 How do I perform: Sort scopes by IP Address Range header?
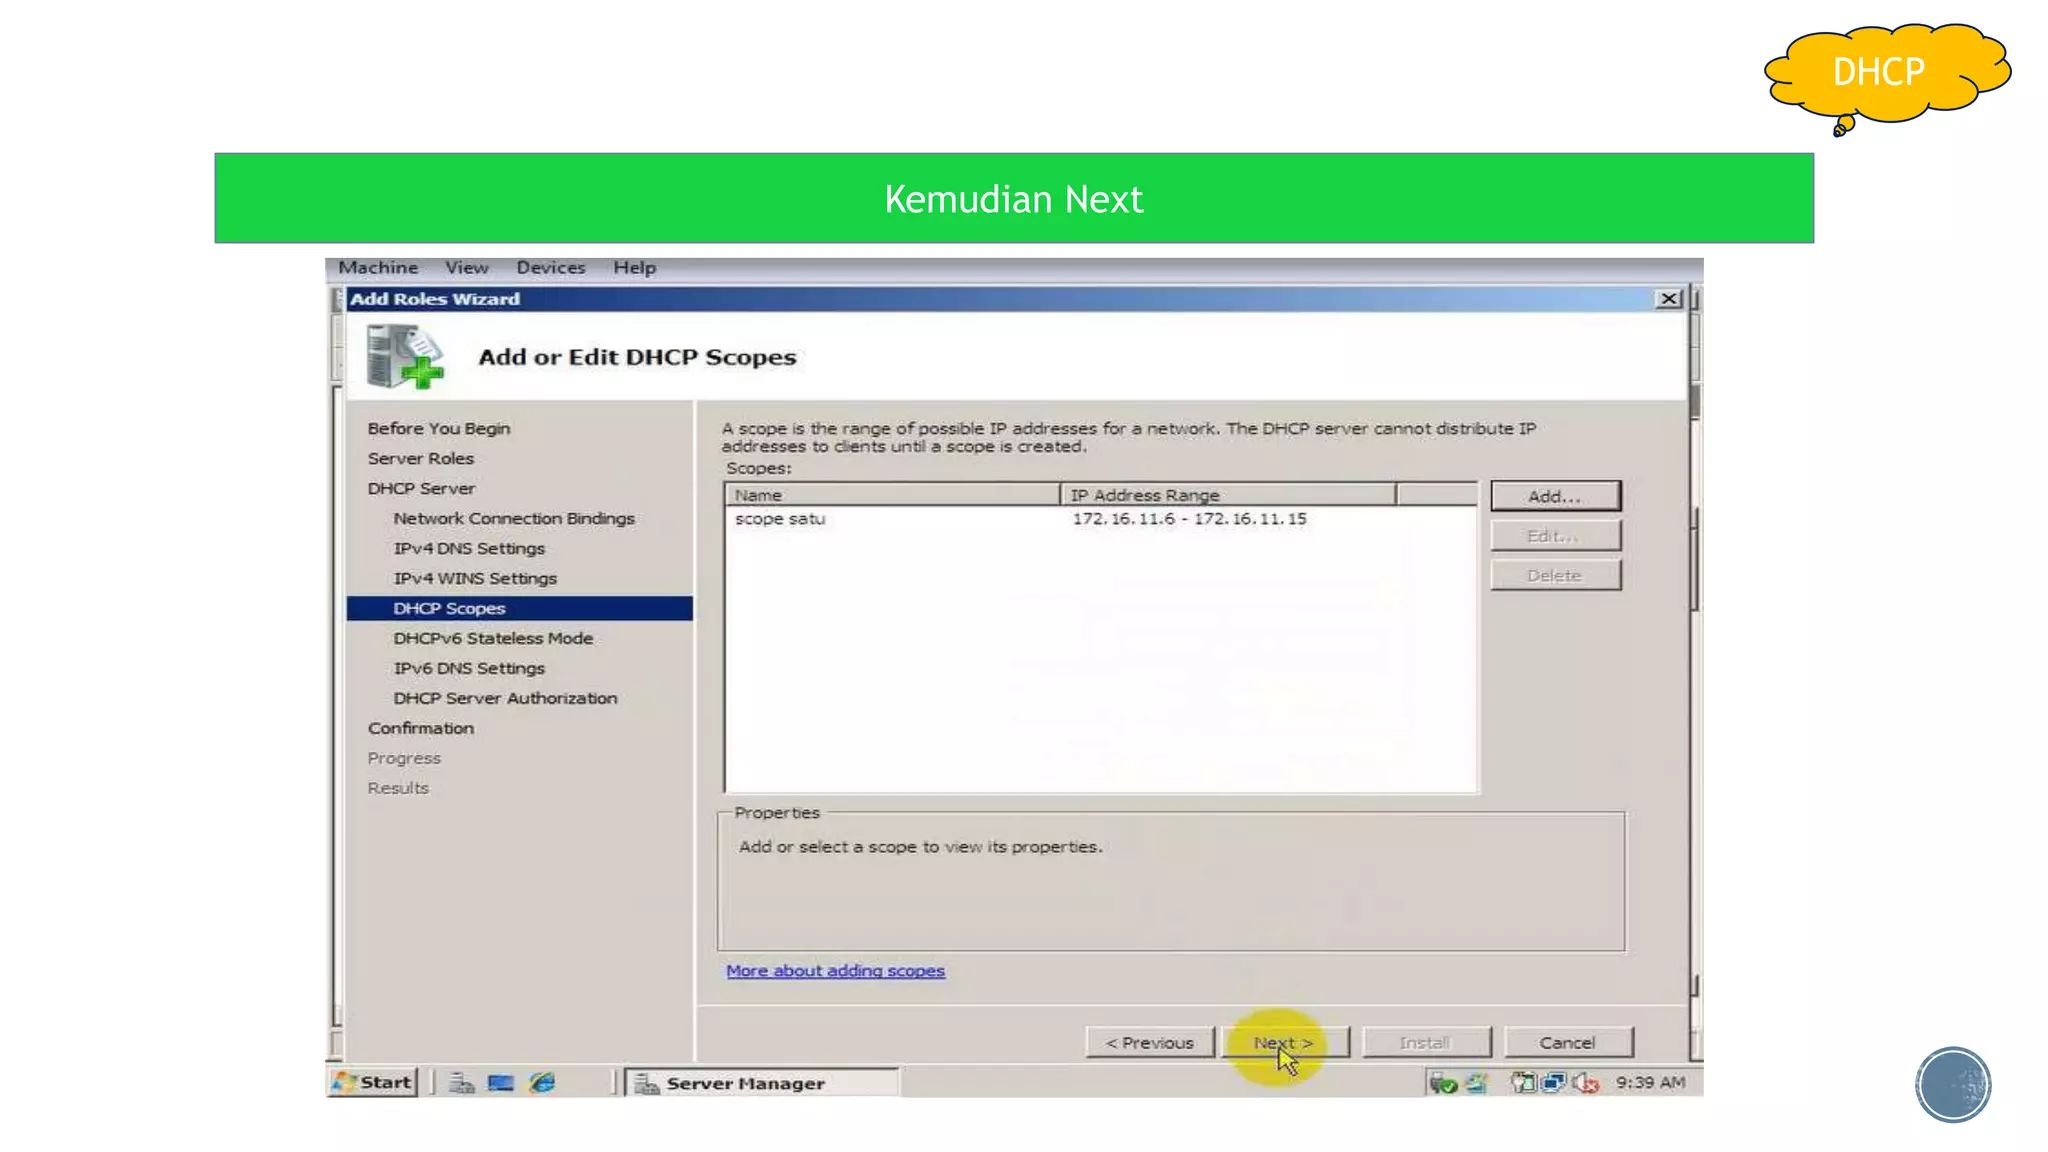point(1228,495)
